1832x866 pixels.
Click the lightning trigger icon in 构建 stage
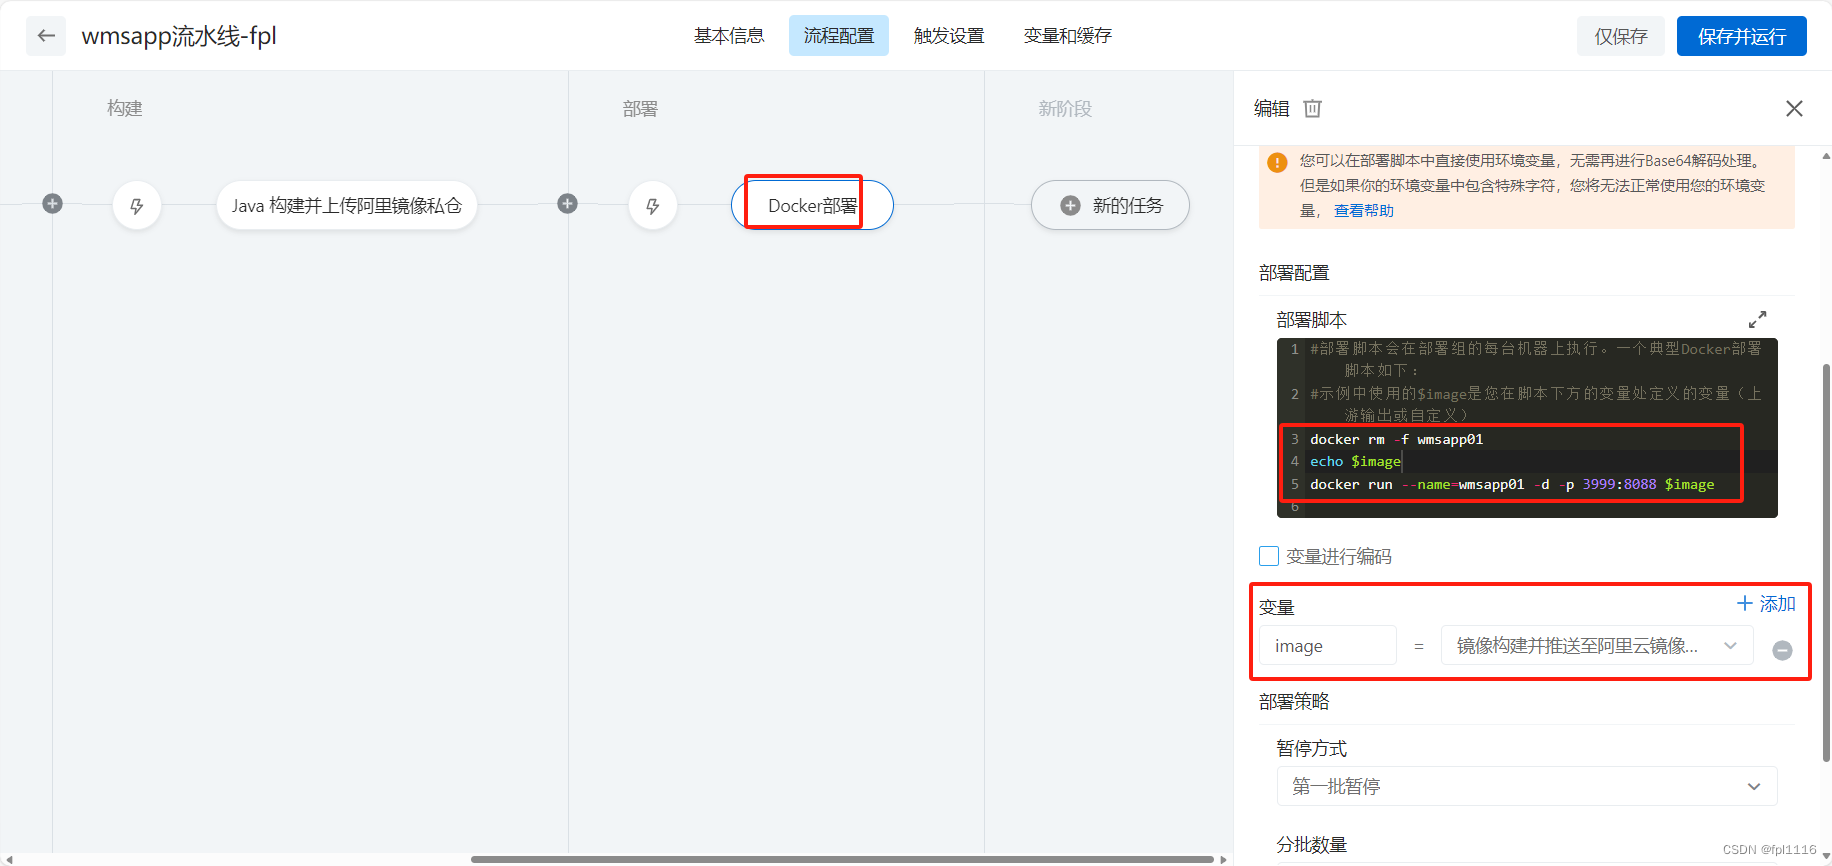click(137, 206)
